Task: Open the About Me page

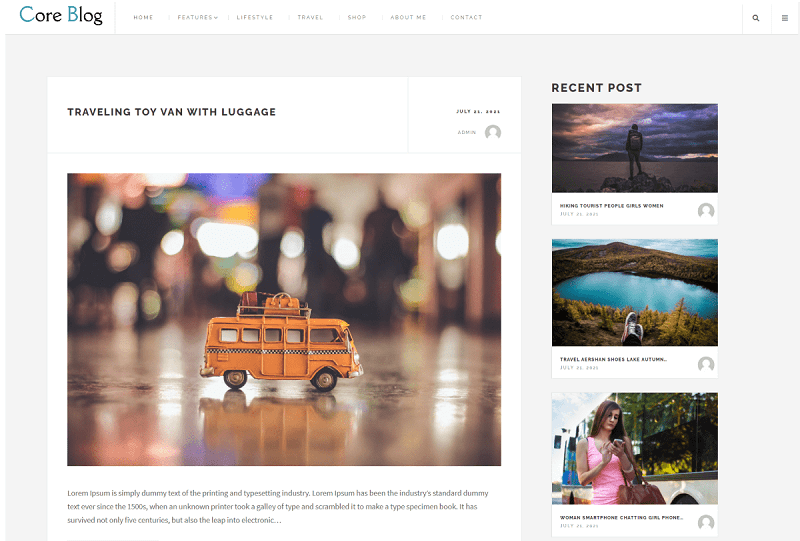Action: 408,17
